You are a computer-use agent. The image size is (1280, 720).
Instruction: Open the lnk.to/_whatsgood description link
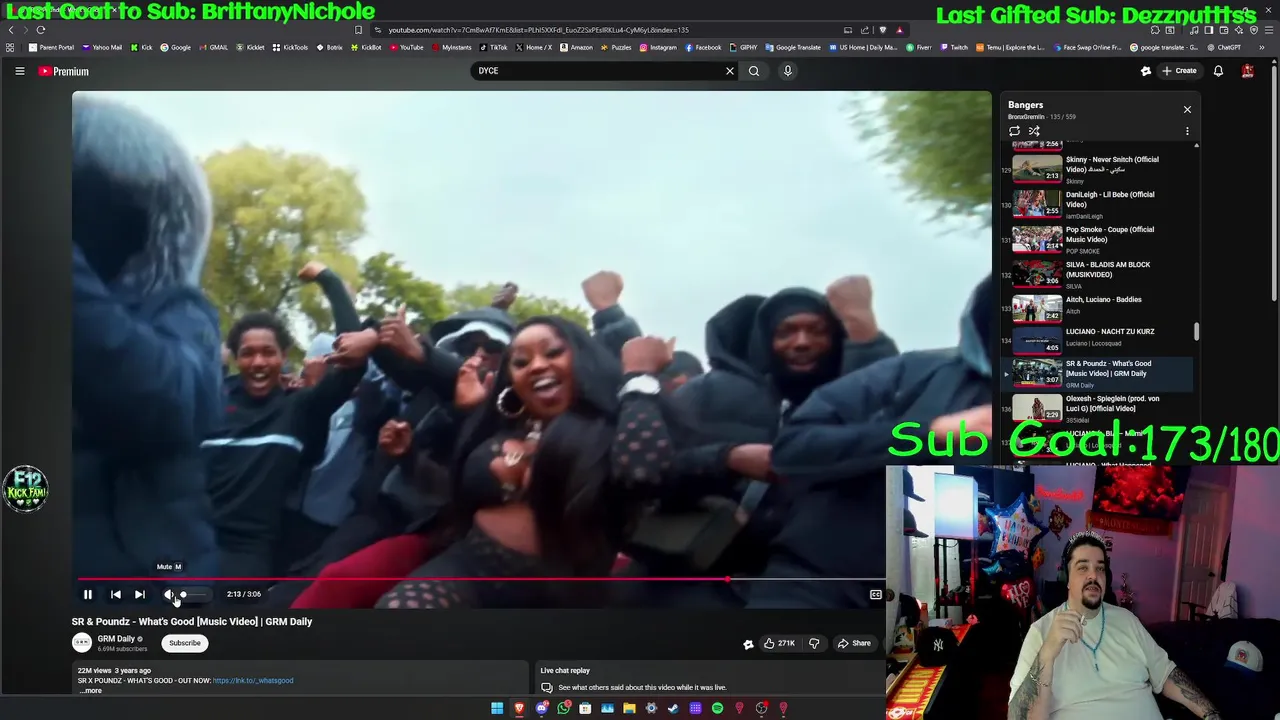click(x=253, y=681)
